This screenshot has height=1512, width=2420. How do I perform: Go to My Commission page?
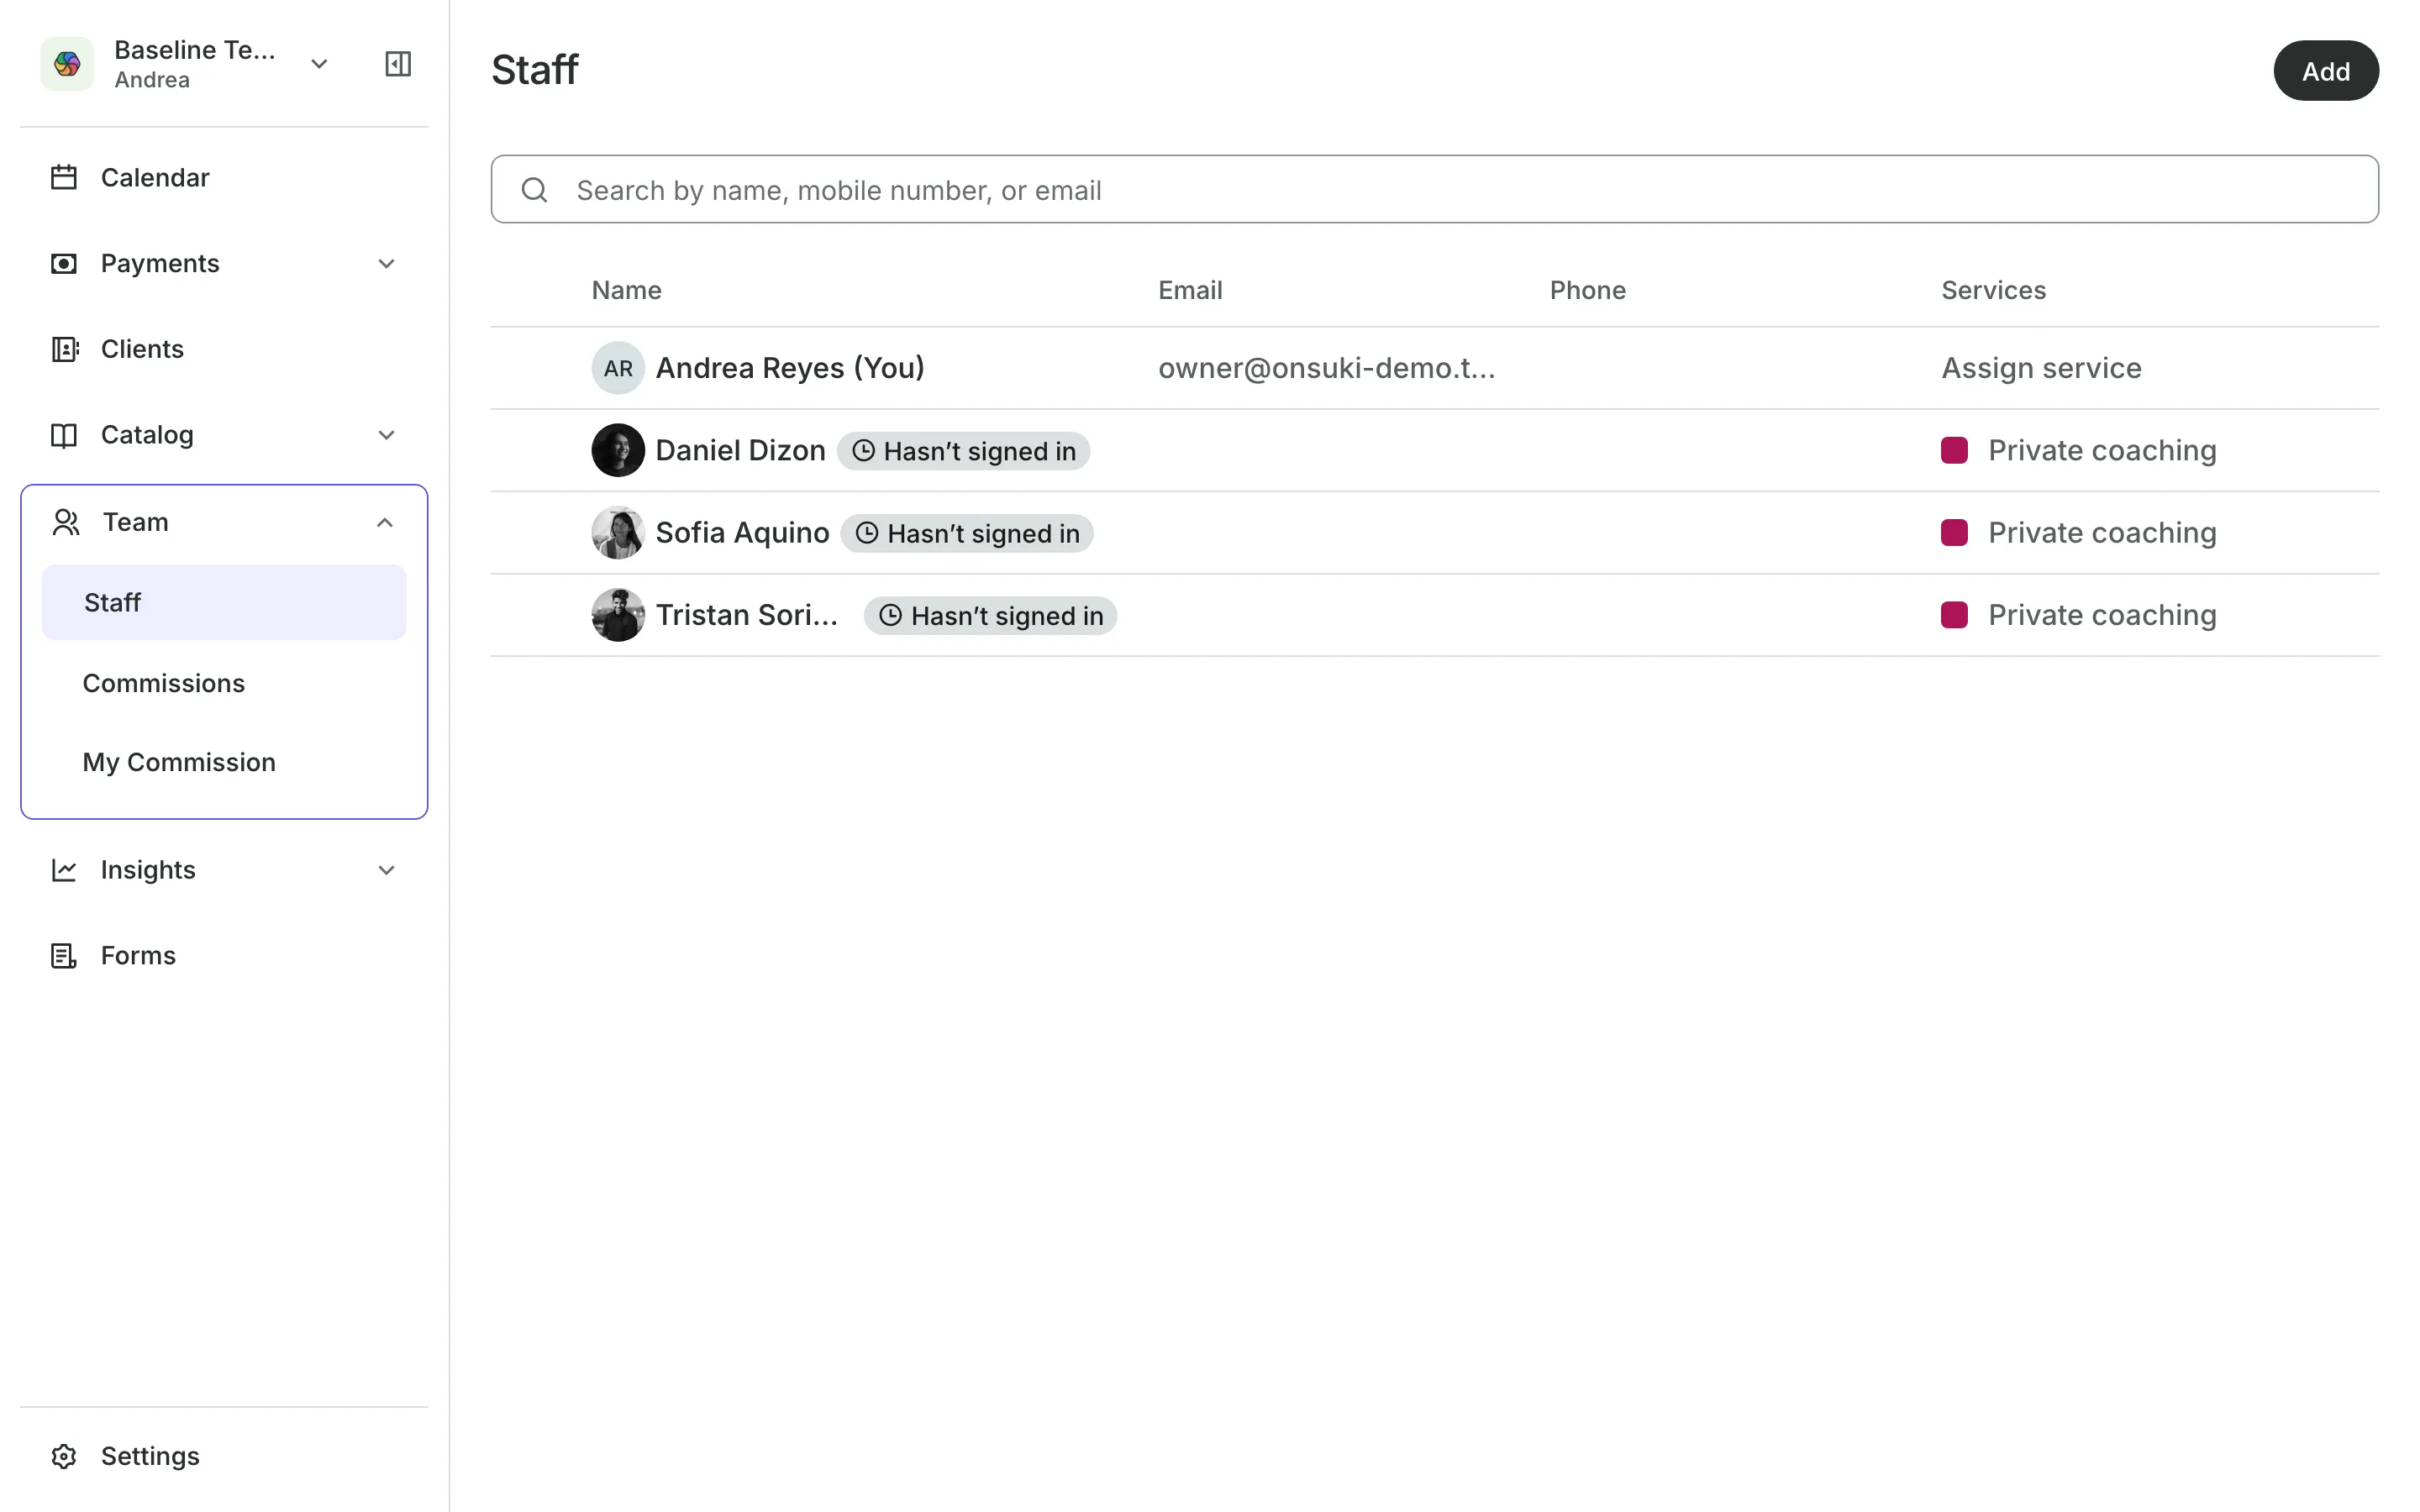[179, 762]
